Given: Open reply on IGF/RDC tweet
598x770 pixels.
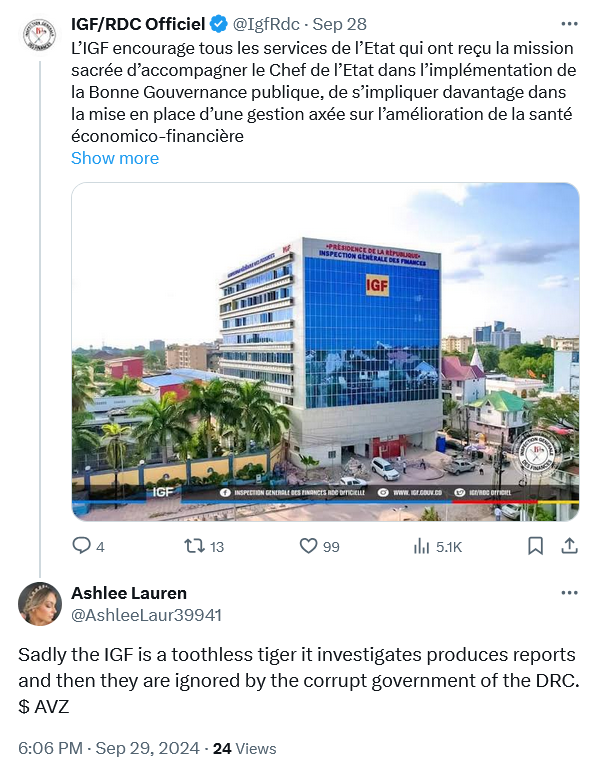Looking at the screenshot, I should [x=88, y=546].
